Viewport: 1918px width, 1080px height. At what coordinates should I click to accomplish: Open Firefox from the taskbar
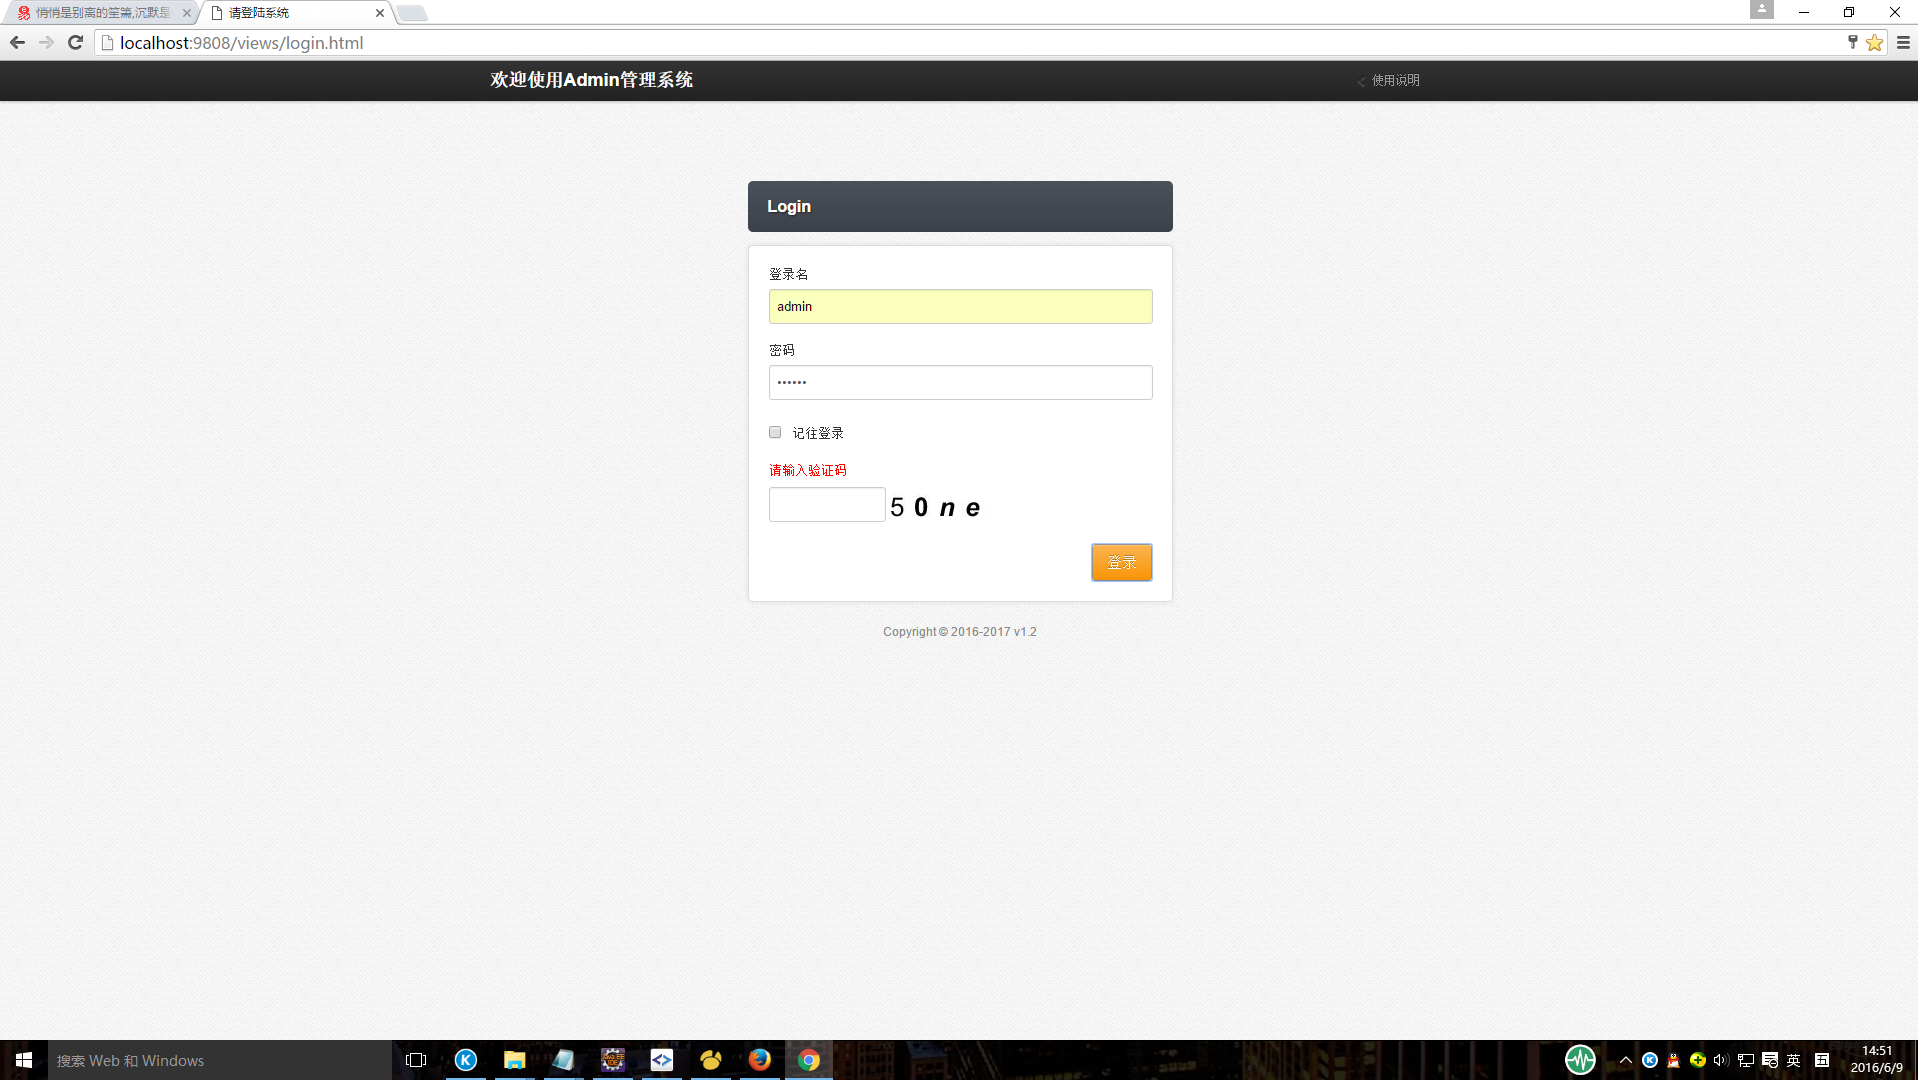760,1060
